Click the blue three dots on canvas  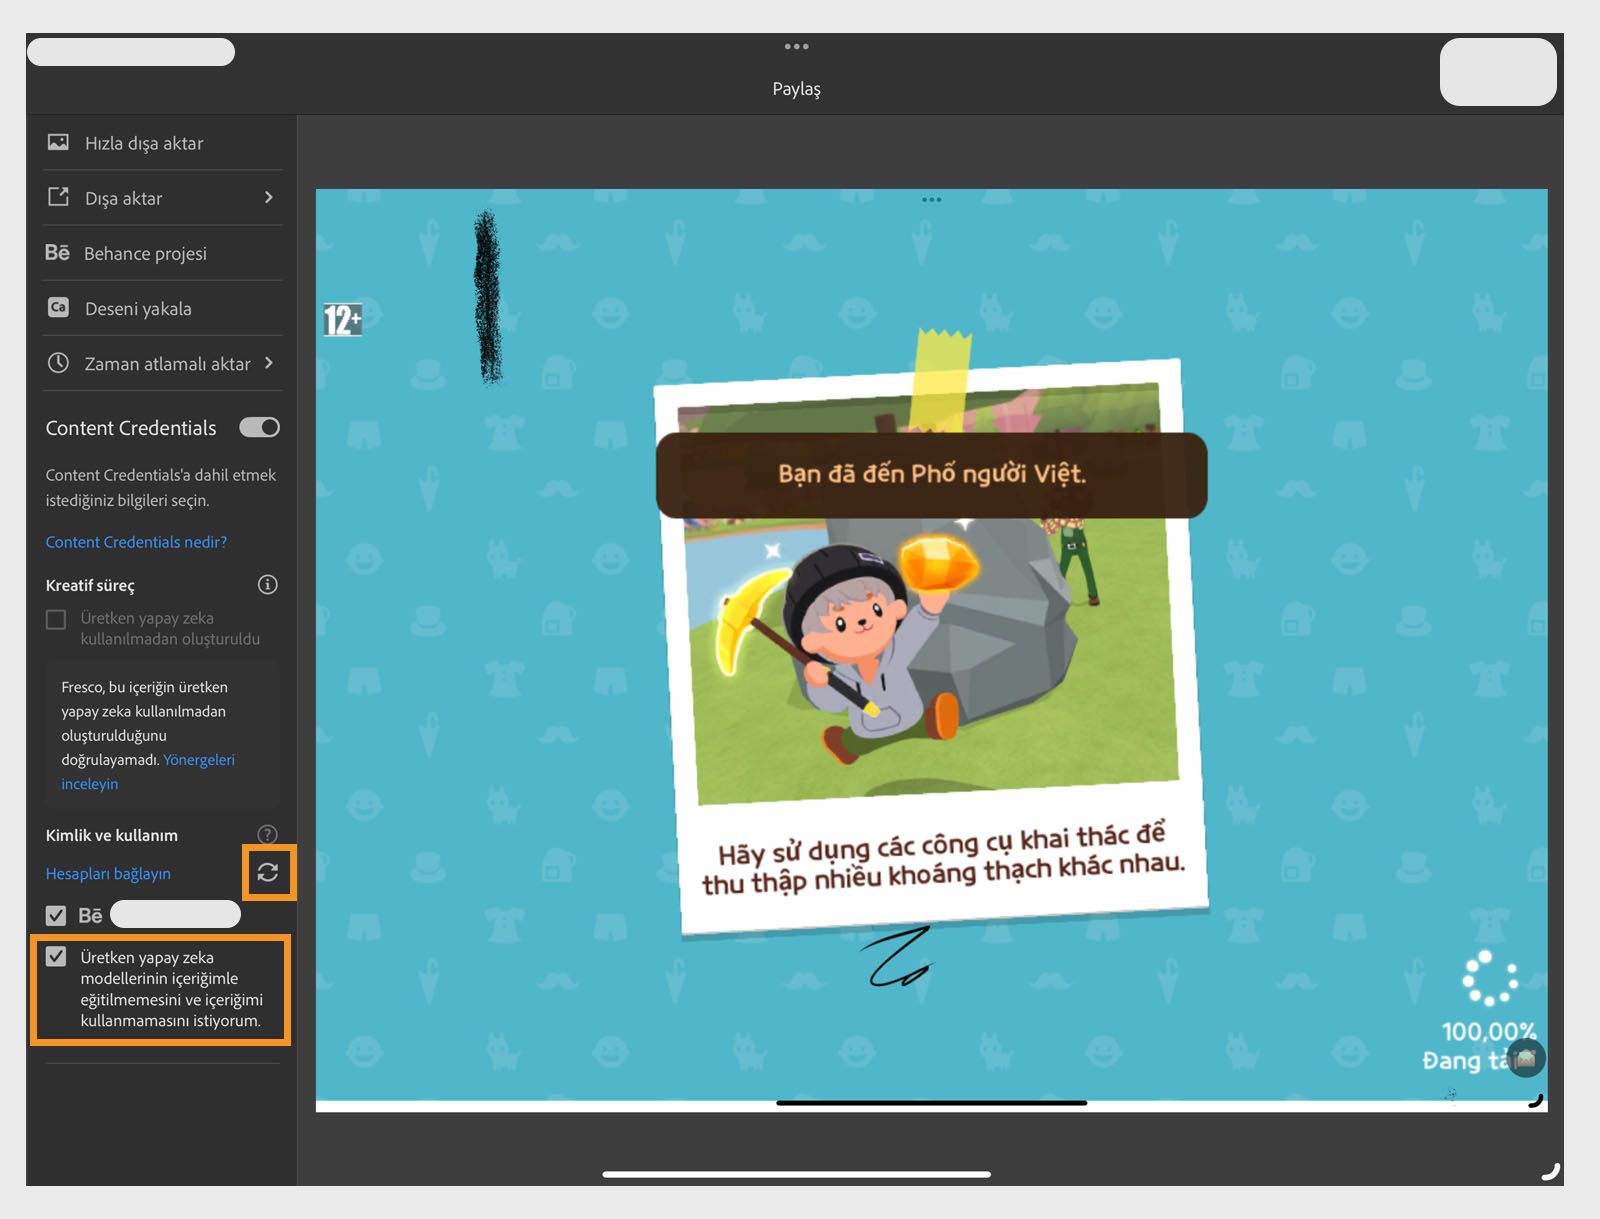click(x=931, y=199)
